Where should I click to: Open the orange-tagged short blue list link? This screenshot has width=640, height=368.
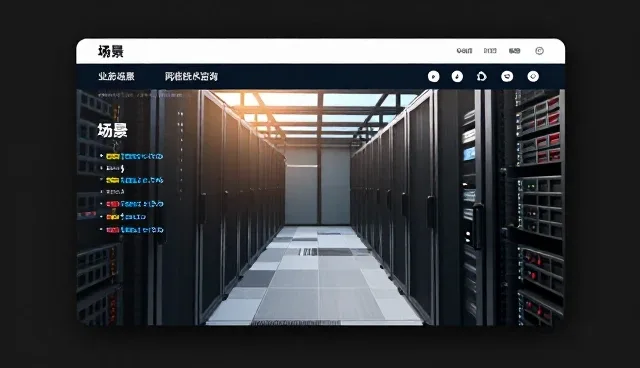point(126,217)
